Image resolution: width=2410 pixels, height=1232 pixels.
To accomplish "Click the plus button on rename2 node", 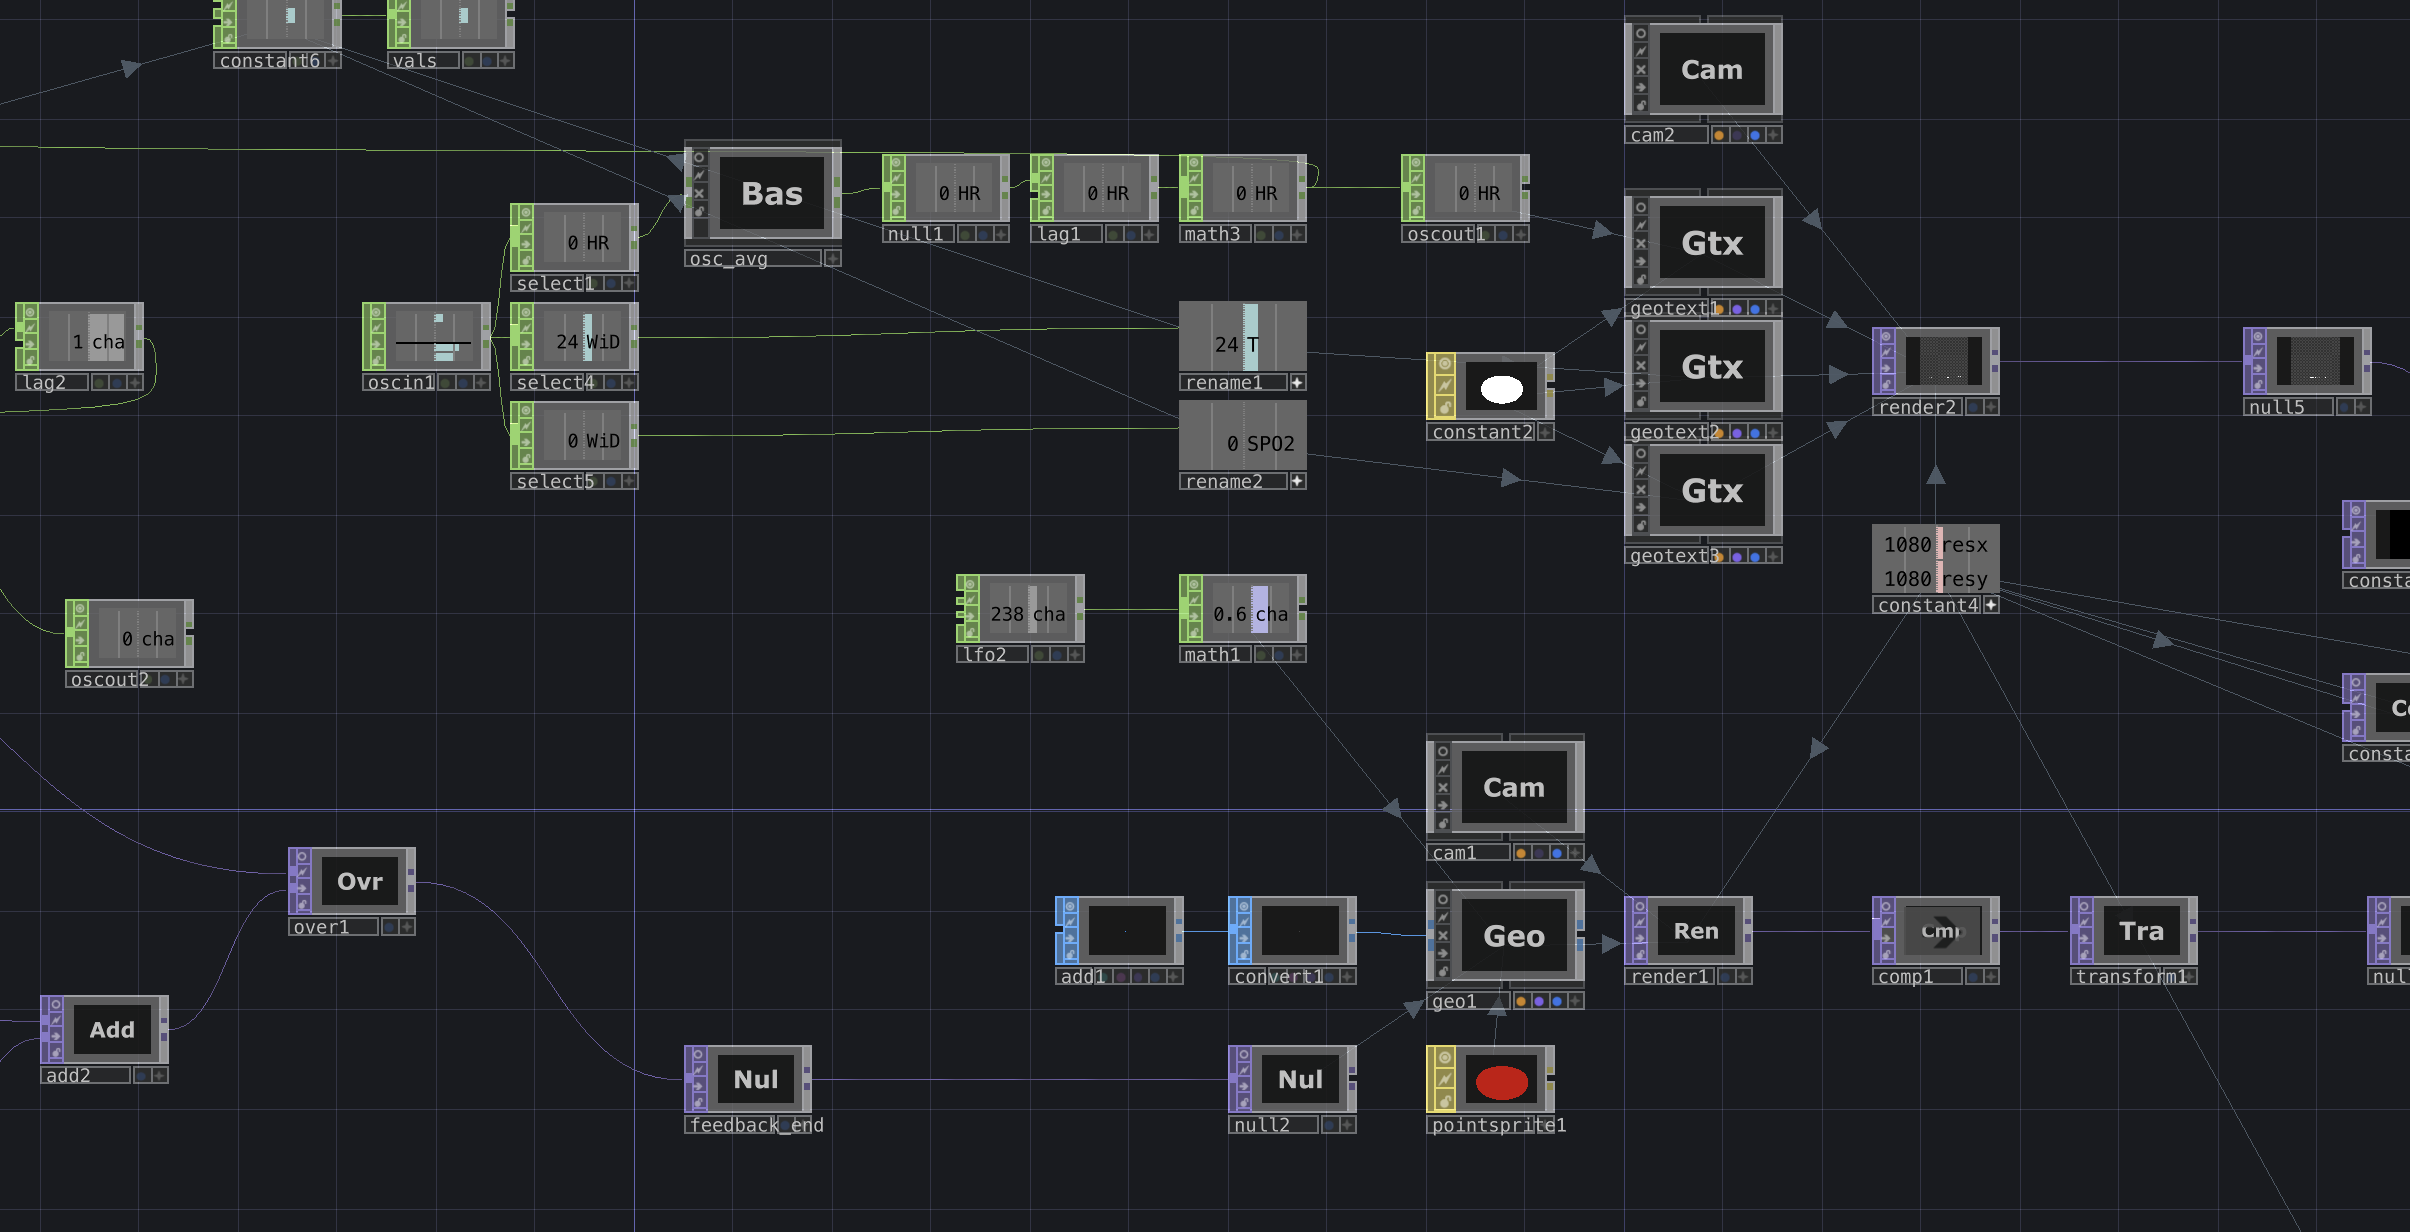I will [x=1297, y=482].
